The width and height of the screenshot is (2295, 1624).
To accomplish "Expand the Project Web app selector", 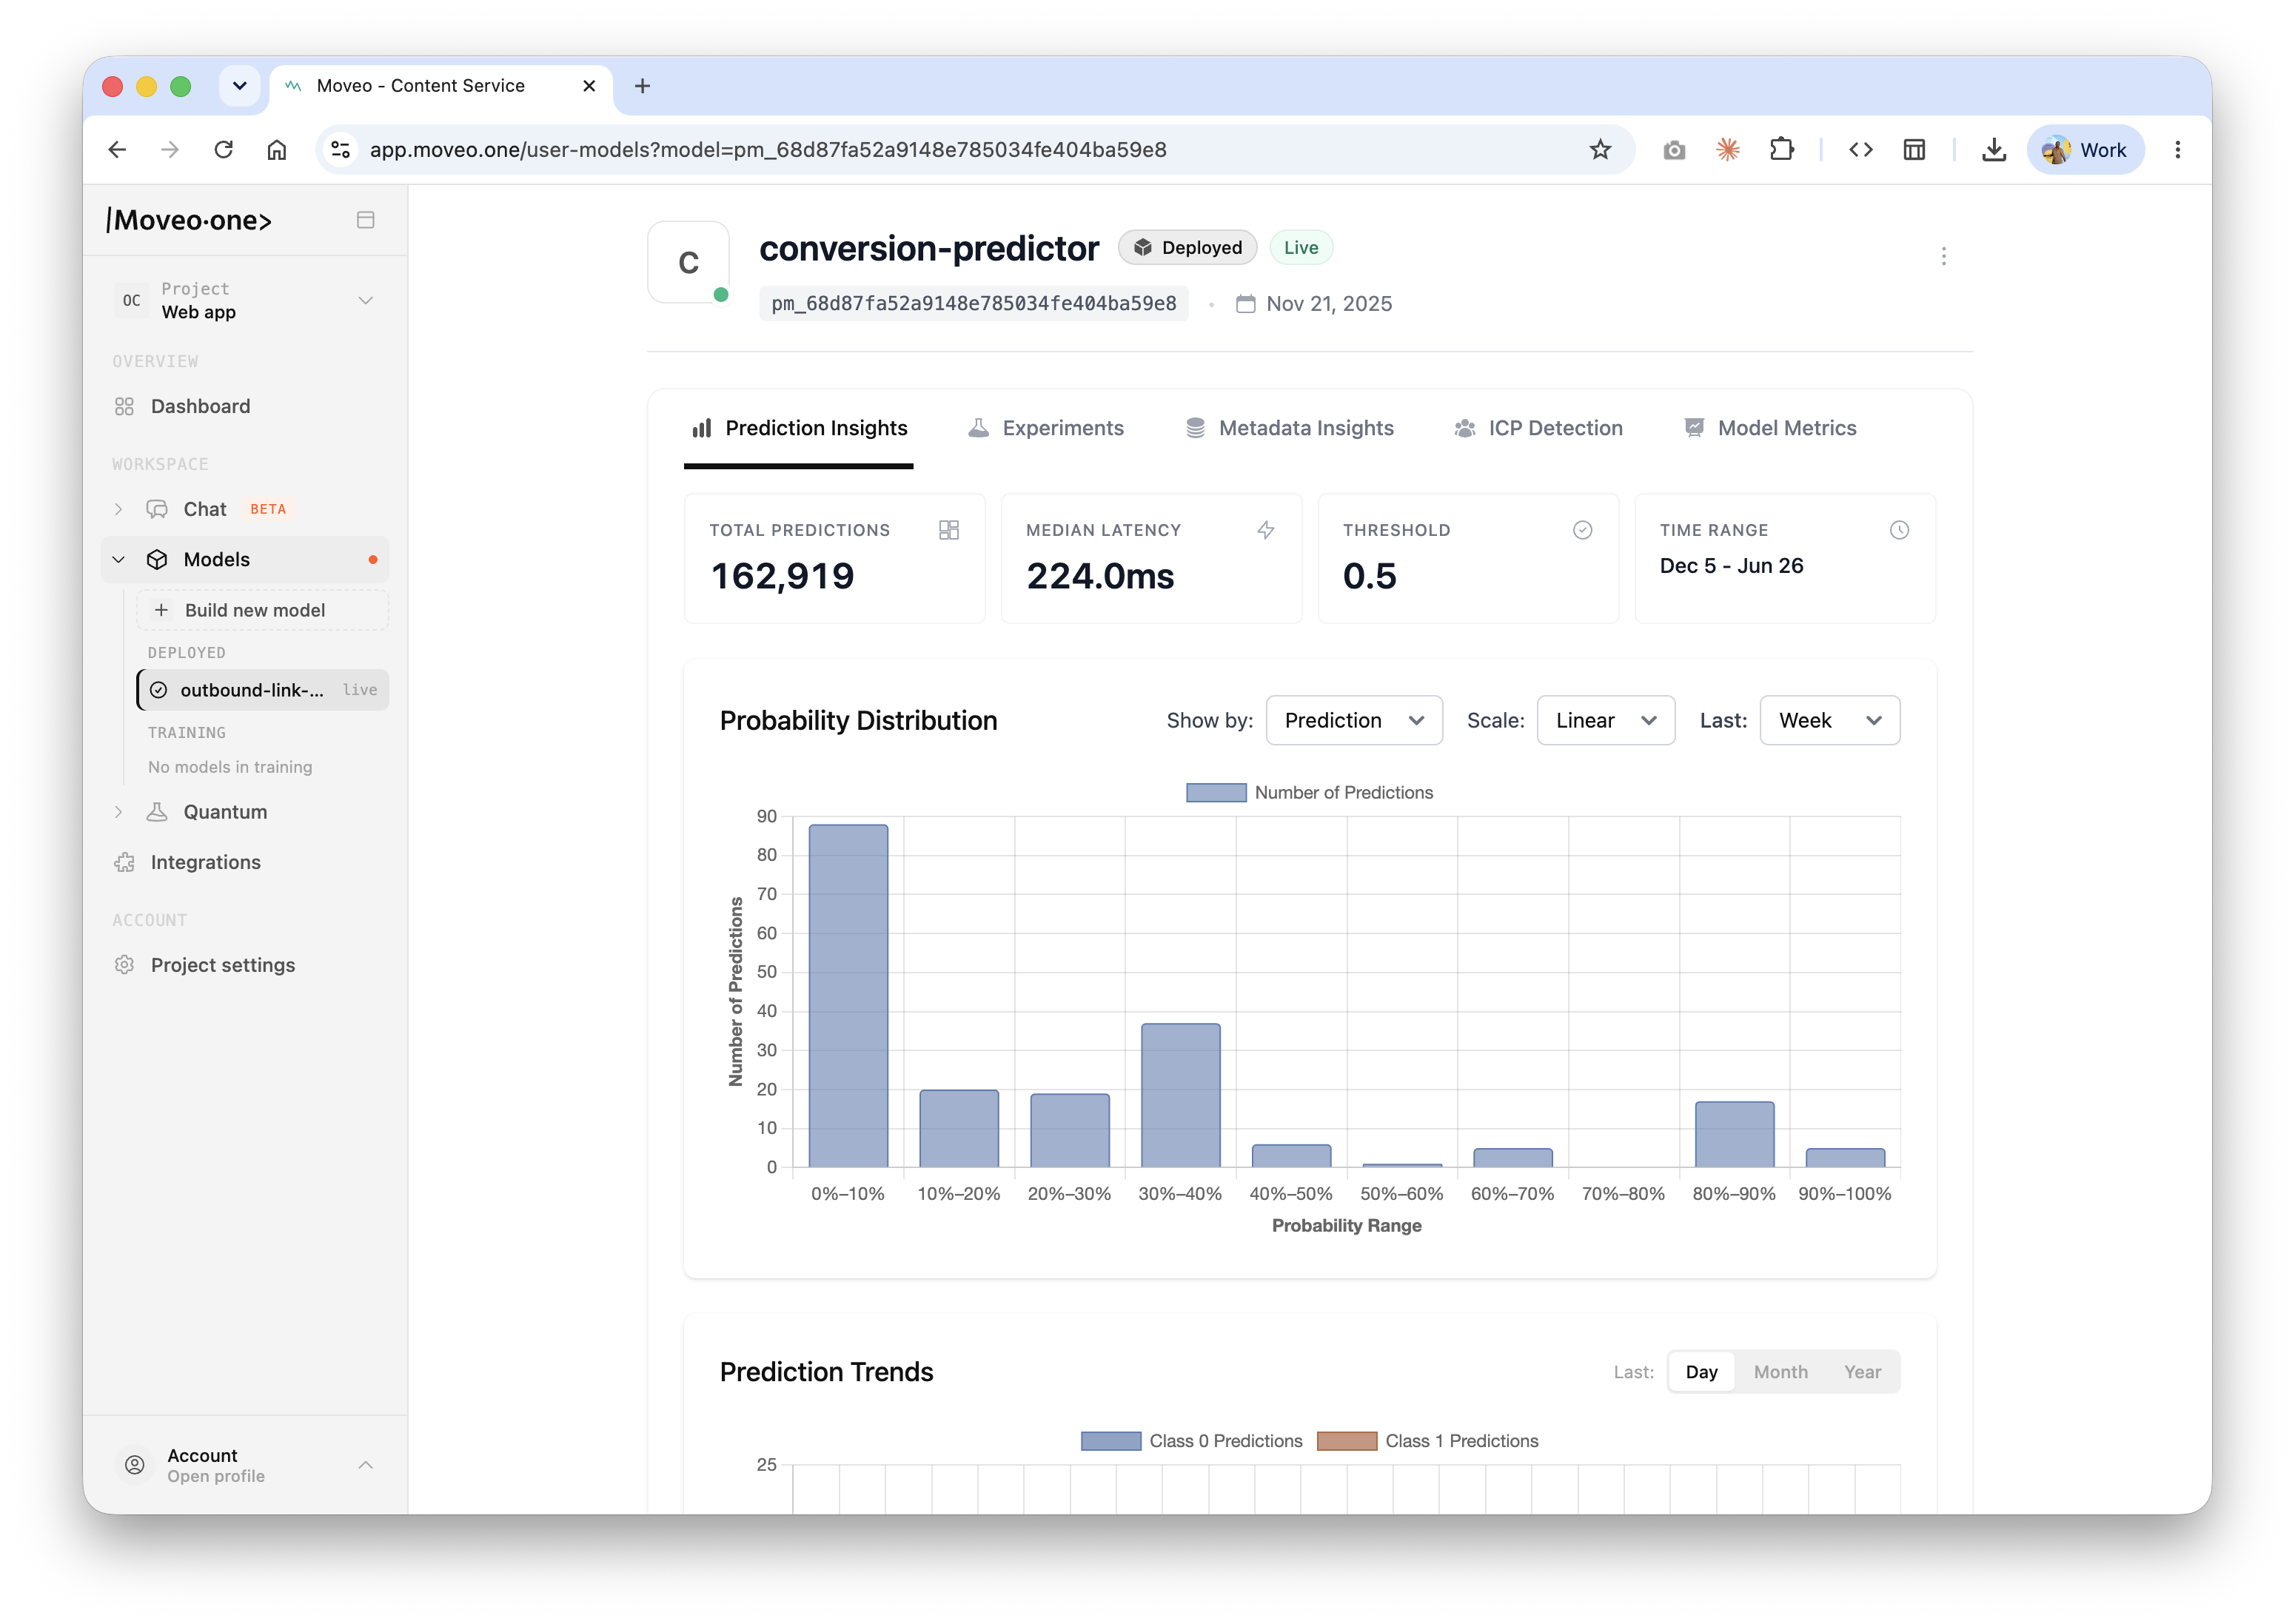I will click(245, 300).
